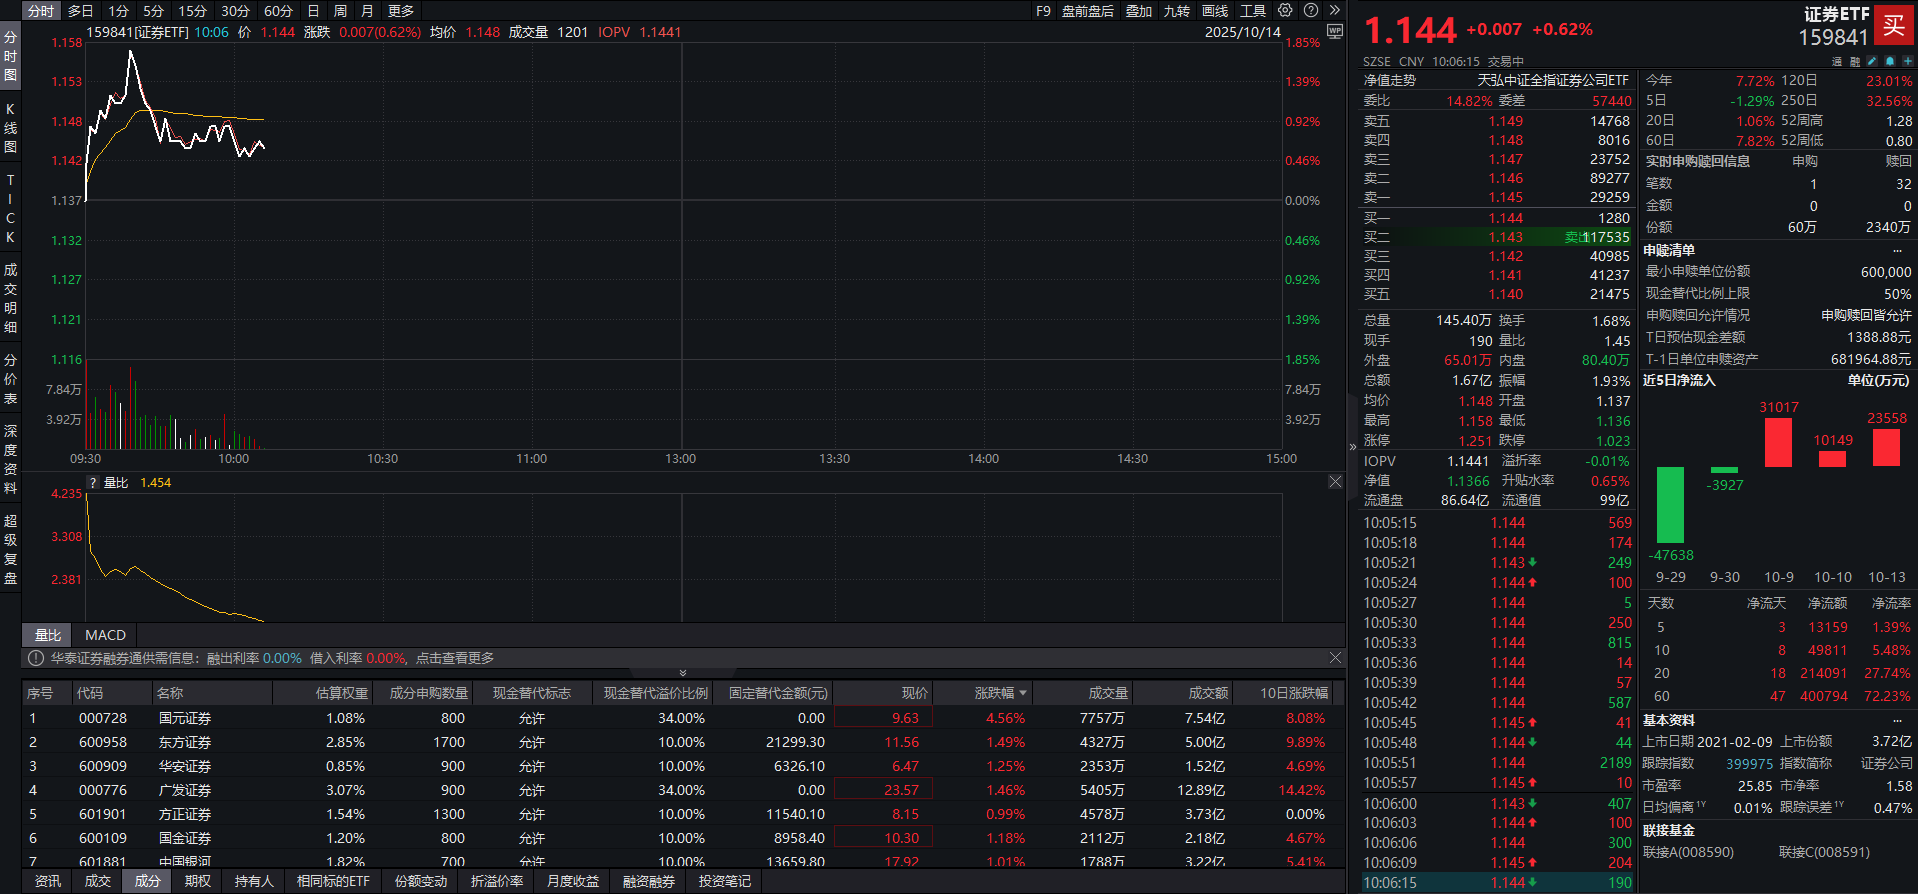Close the 量比 indicator sub-chart panel
Screen dimensions: 1918x894
pos(1335,482)
